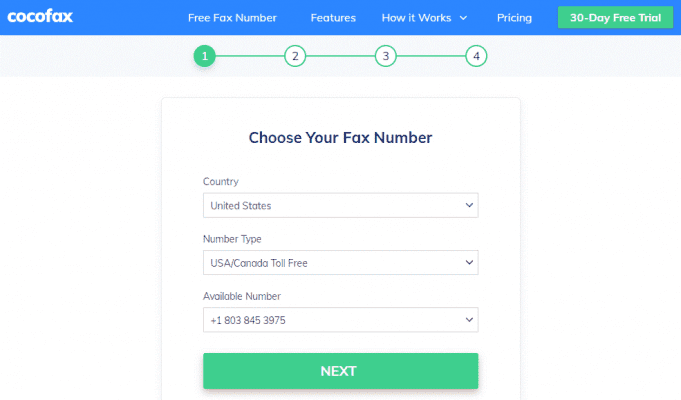Image resolution: width=681 pixels, height=400 pixels.
Task: Open the United States country dropdown
Action: [x=340, y=206]
